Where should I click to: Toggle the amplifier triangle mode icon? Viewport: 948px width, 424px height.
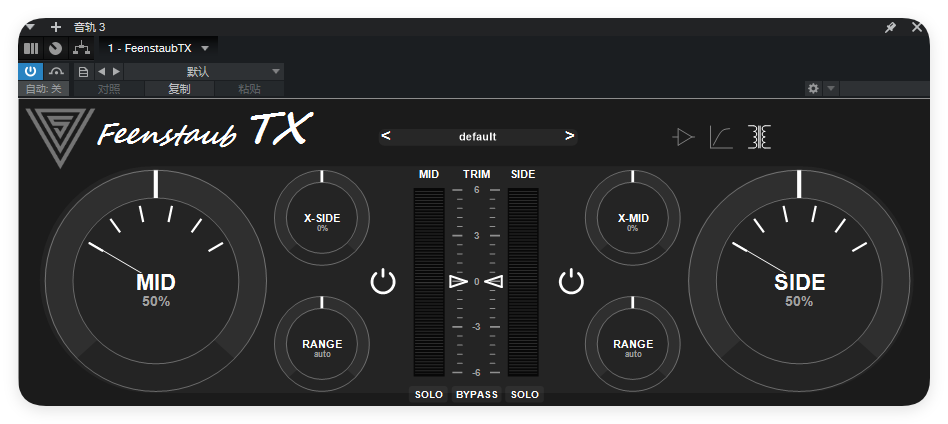(683, 137)
